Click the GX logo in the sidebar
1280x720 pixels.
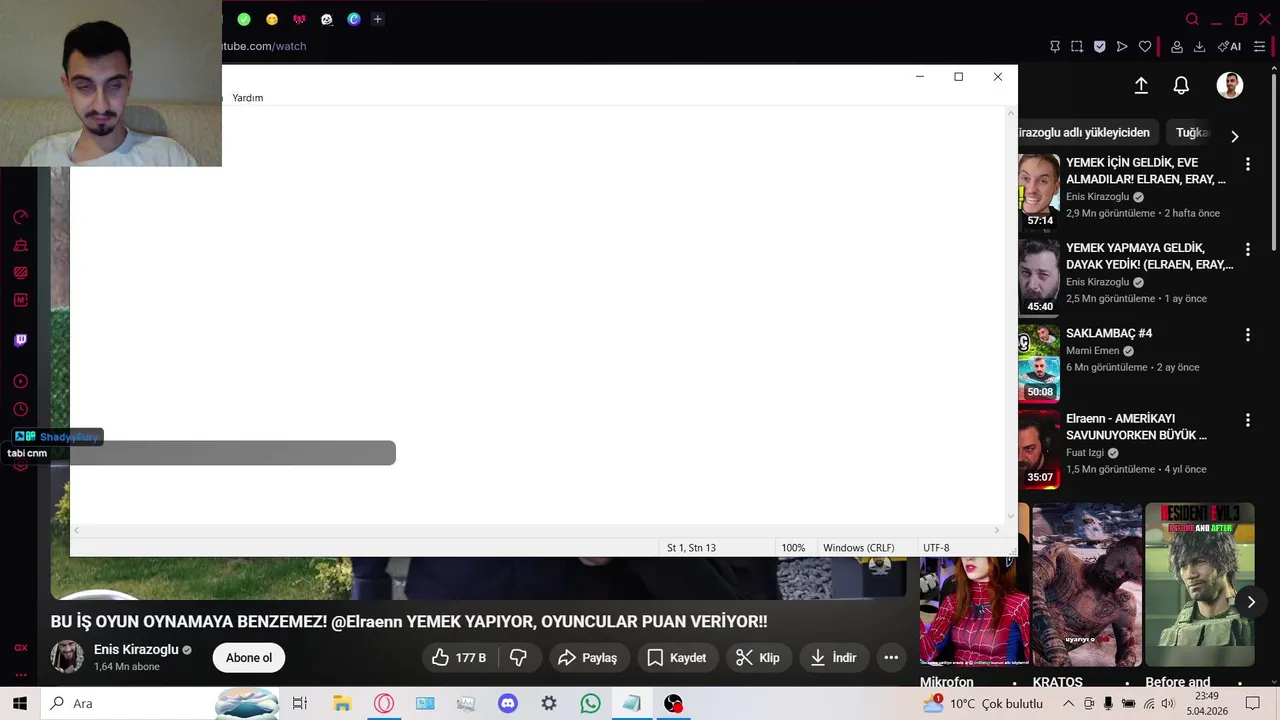[x=20, y=648]
